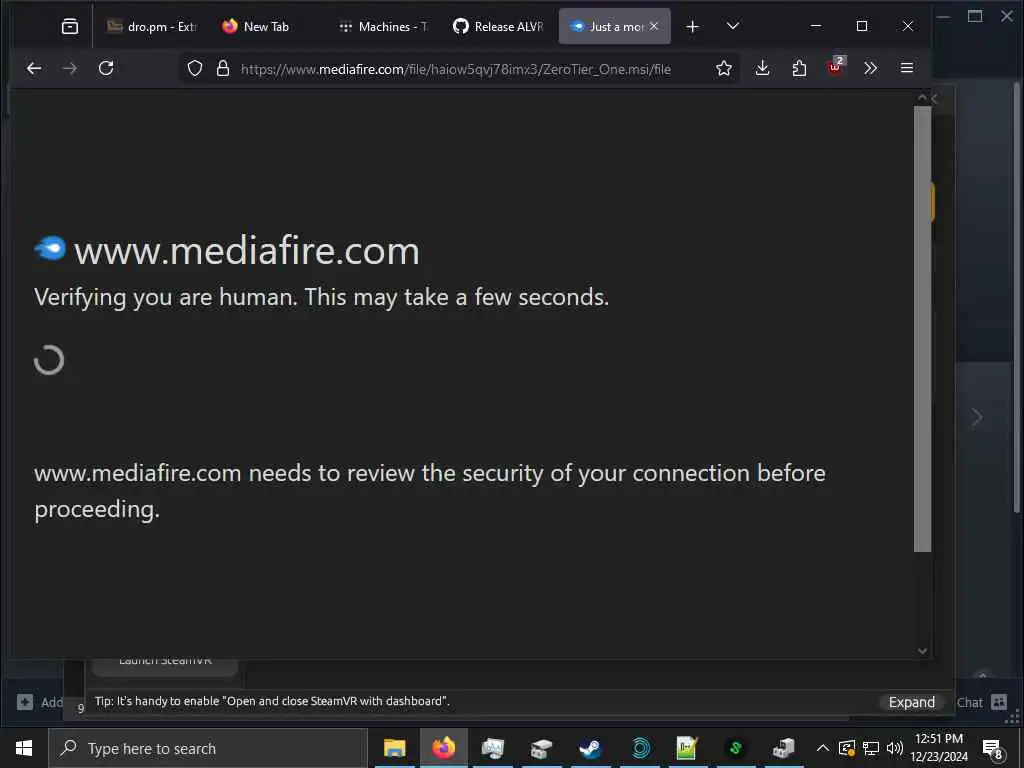1024x768 pixels.
Task: Click the scroll-down arrow of page scrollbar
Action: 922,650
